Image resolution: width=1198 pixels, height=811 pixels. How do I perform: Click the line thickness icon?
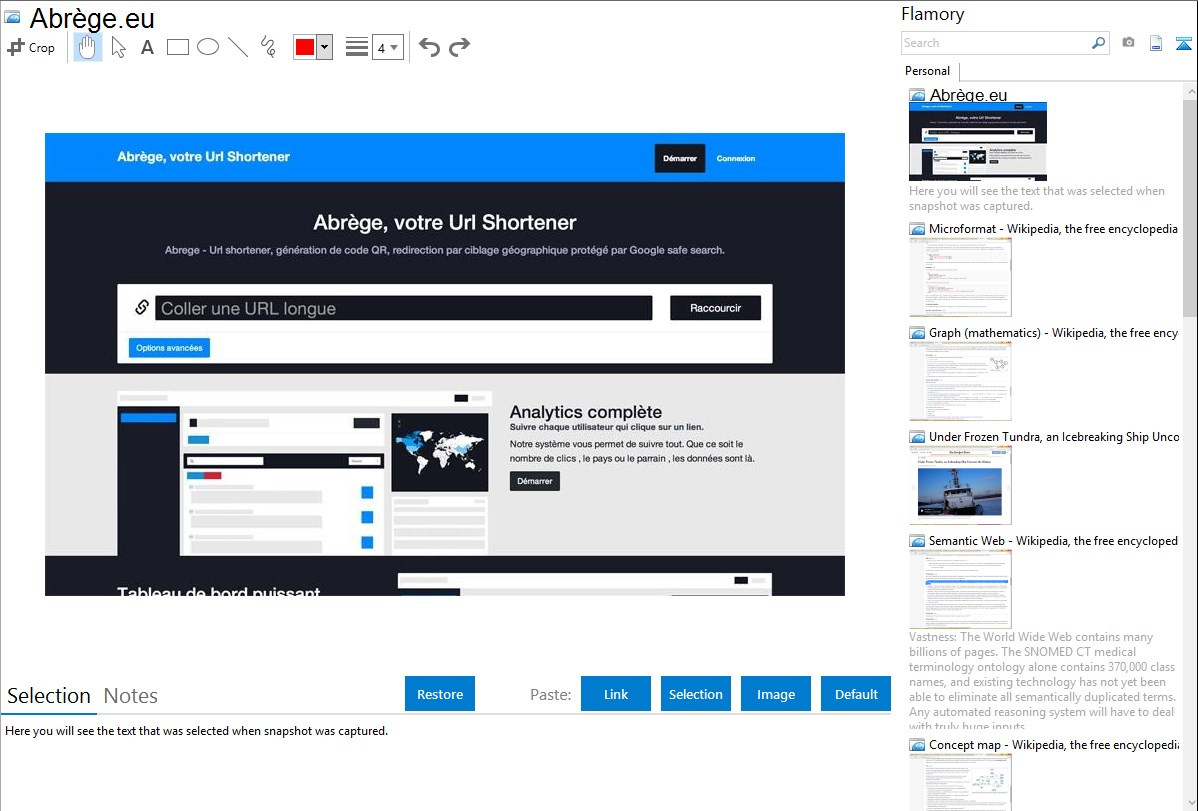357,47
